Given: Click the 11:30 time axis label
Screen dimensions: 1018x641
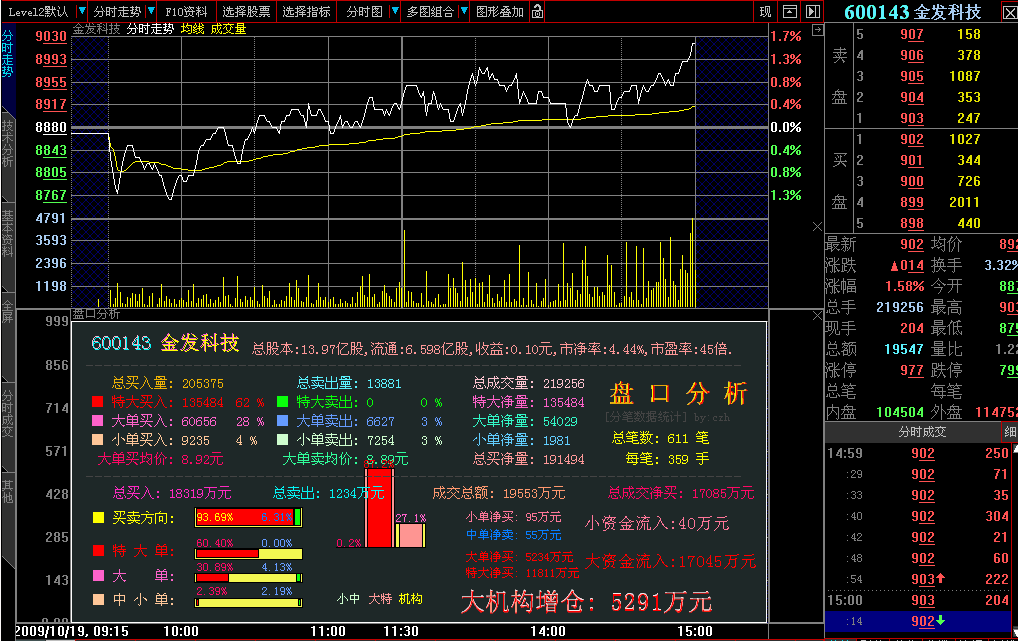Looking at the screenshot, I should click(x=401, y=631).
